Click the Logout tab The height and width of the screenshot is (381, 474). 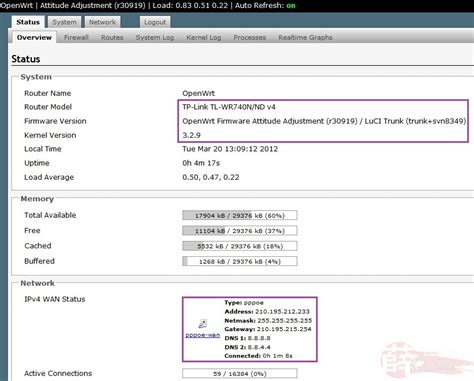pyautogui.click(x=155, y=22)
